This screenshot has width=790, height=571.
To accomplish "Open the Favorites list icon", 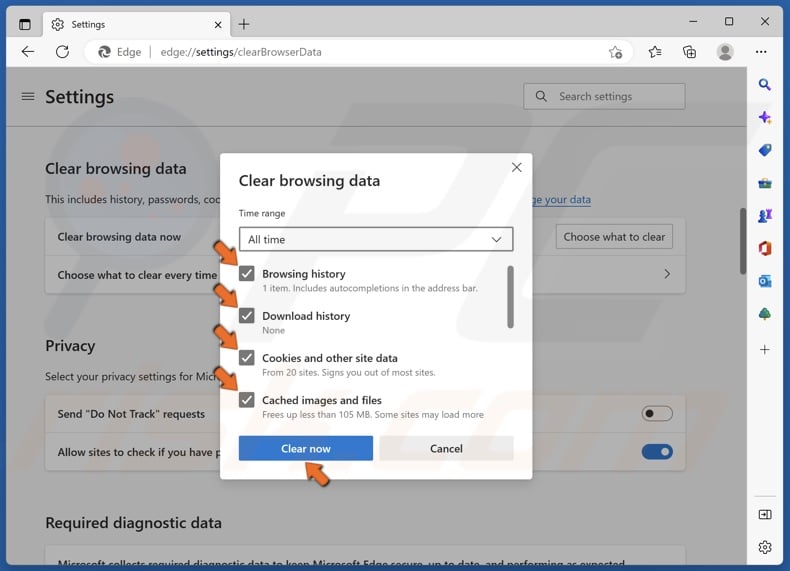I will coord(655,52).
